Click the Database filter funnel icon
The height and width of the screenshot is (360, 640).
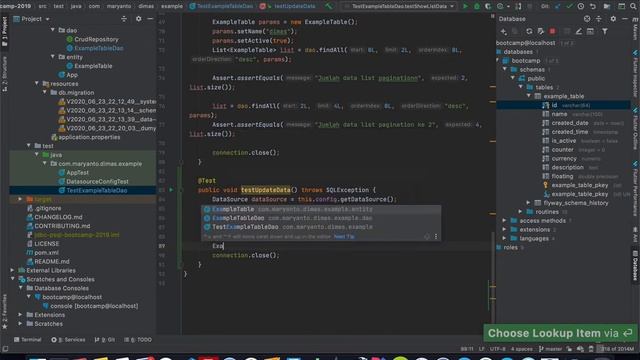click(605, 31)
